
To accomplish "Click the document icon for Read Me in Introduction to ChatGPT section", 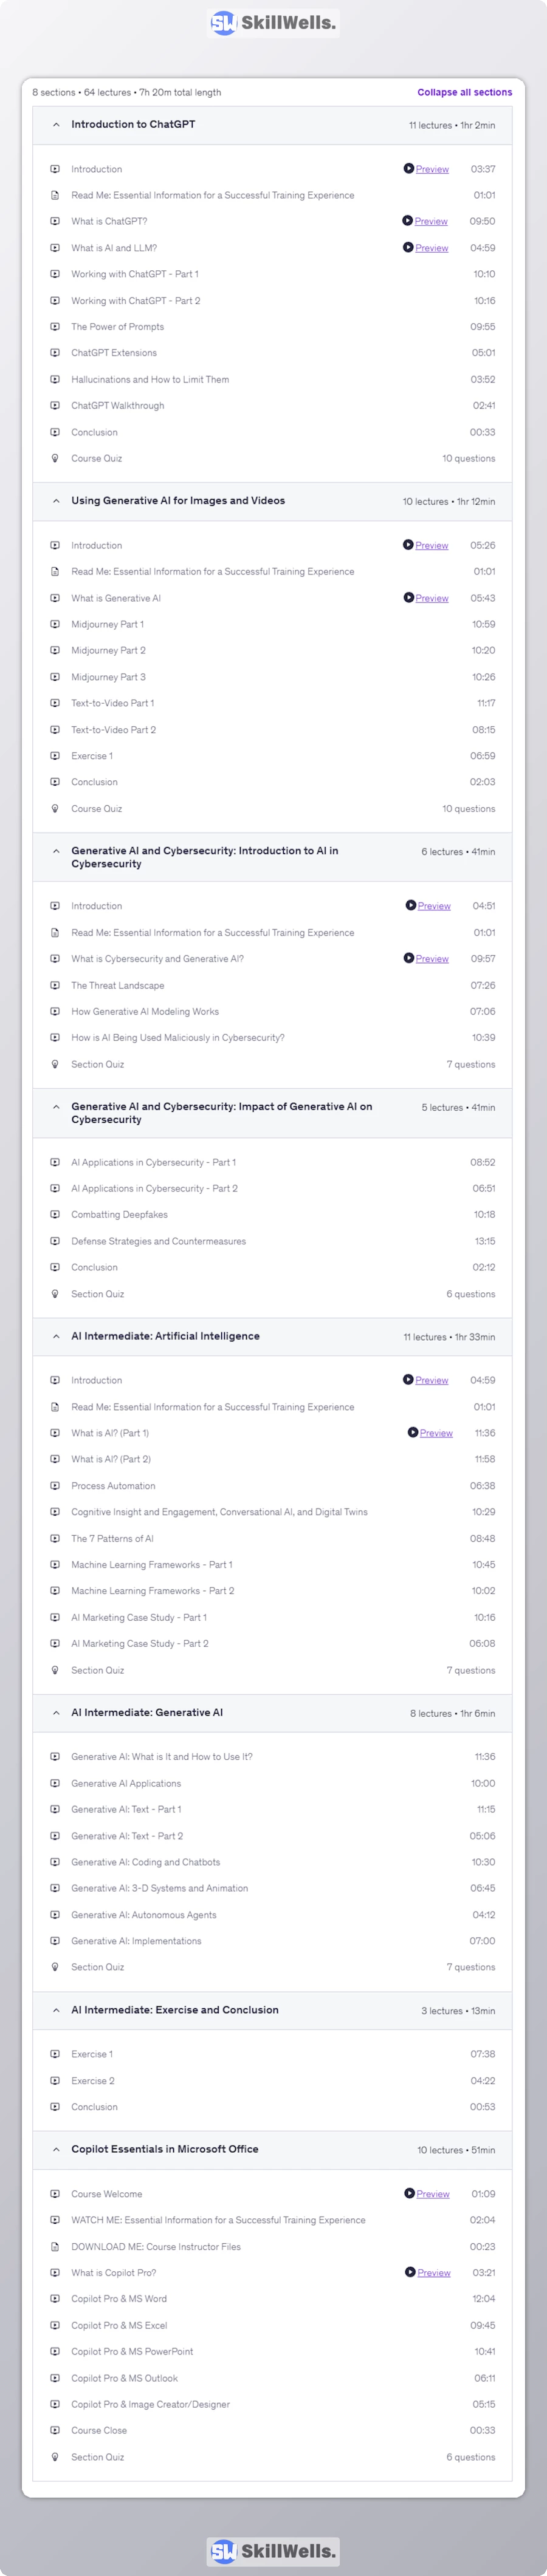I will [x=55, y=195].
